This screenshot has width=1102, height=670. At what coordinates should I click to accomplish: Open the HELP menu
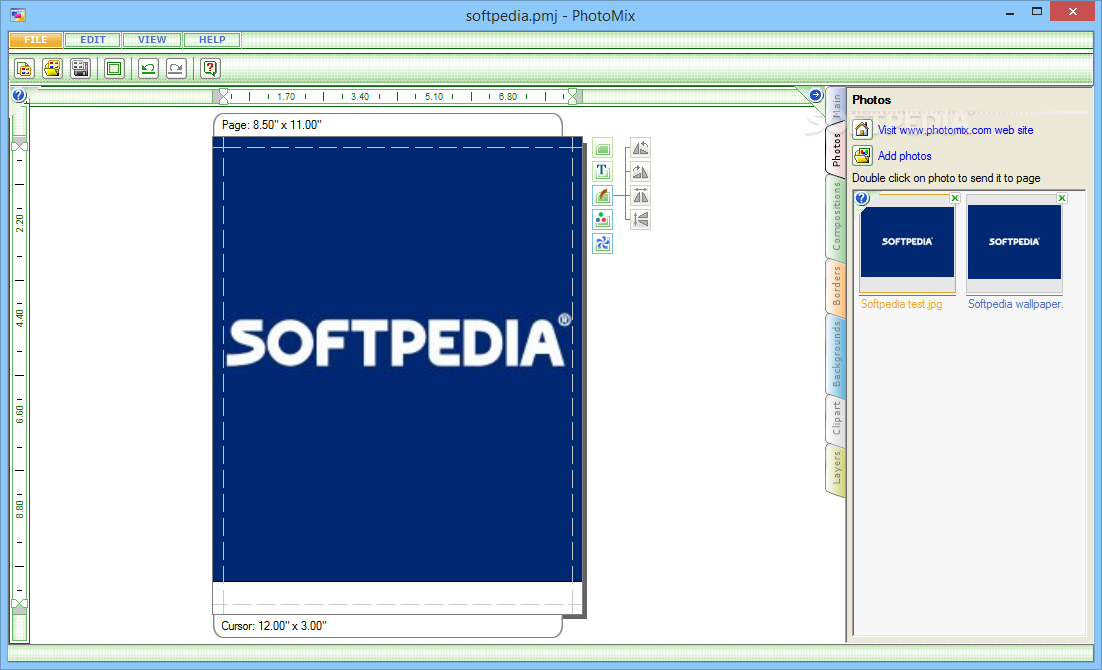pos(212,40)
